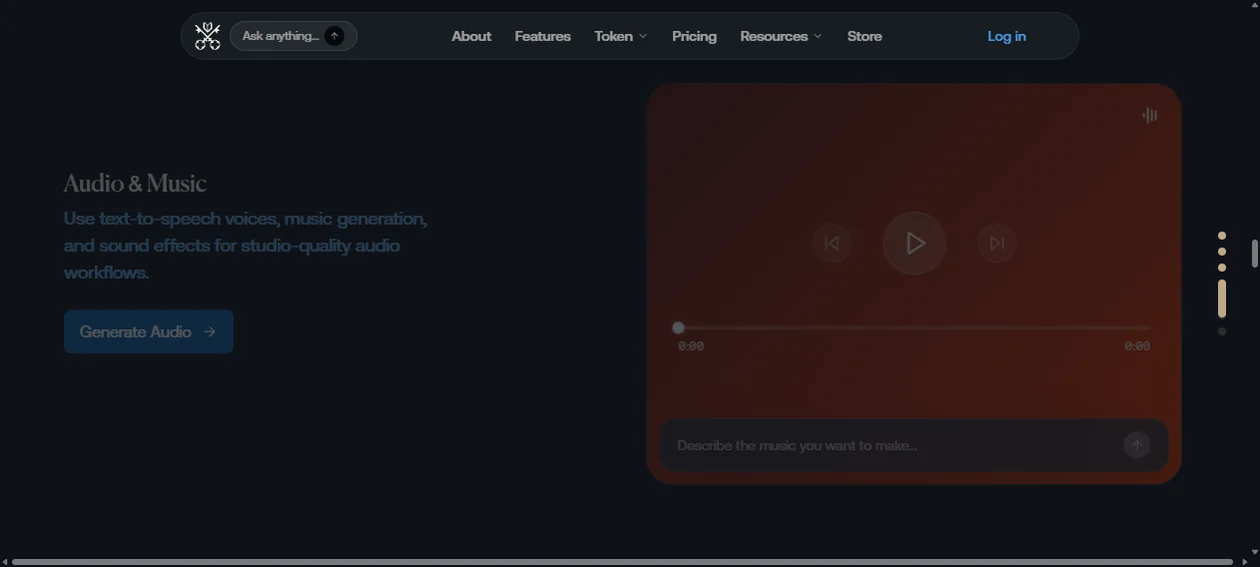Click the arrow on Generate Audio button

(x=209, y=332)
